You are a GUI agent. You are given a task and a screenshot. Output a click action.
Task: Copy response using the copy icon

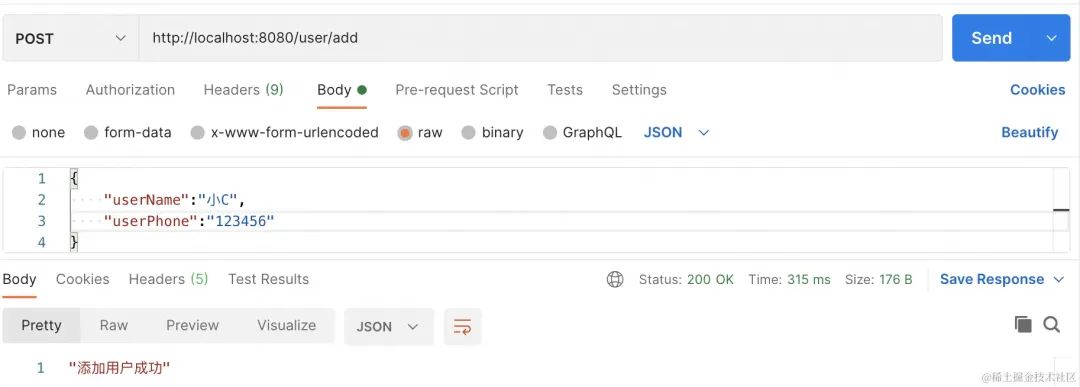[1023, 324]
